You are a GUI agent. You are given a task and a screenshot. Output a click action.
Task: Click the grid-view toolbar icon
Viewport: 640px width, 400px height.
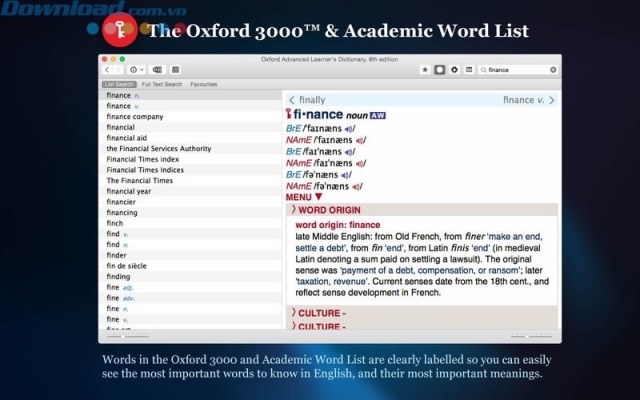point(176,70)
